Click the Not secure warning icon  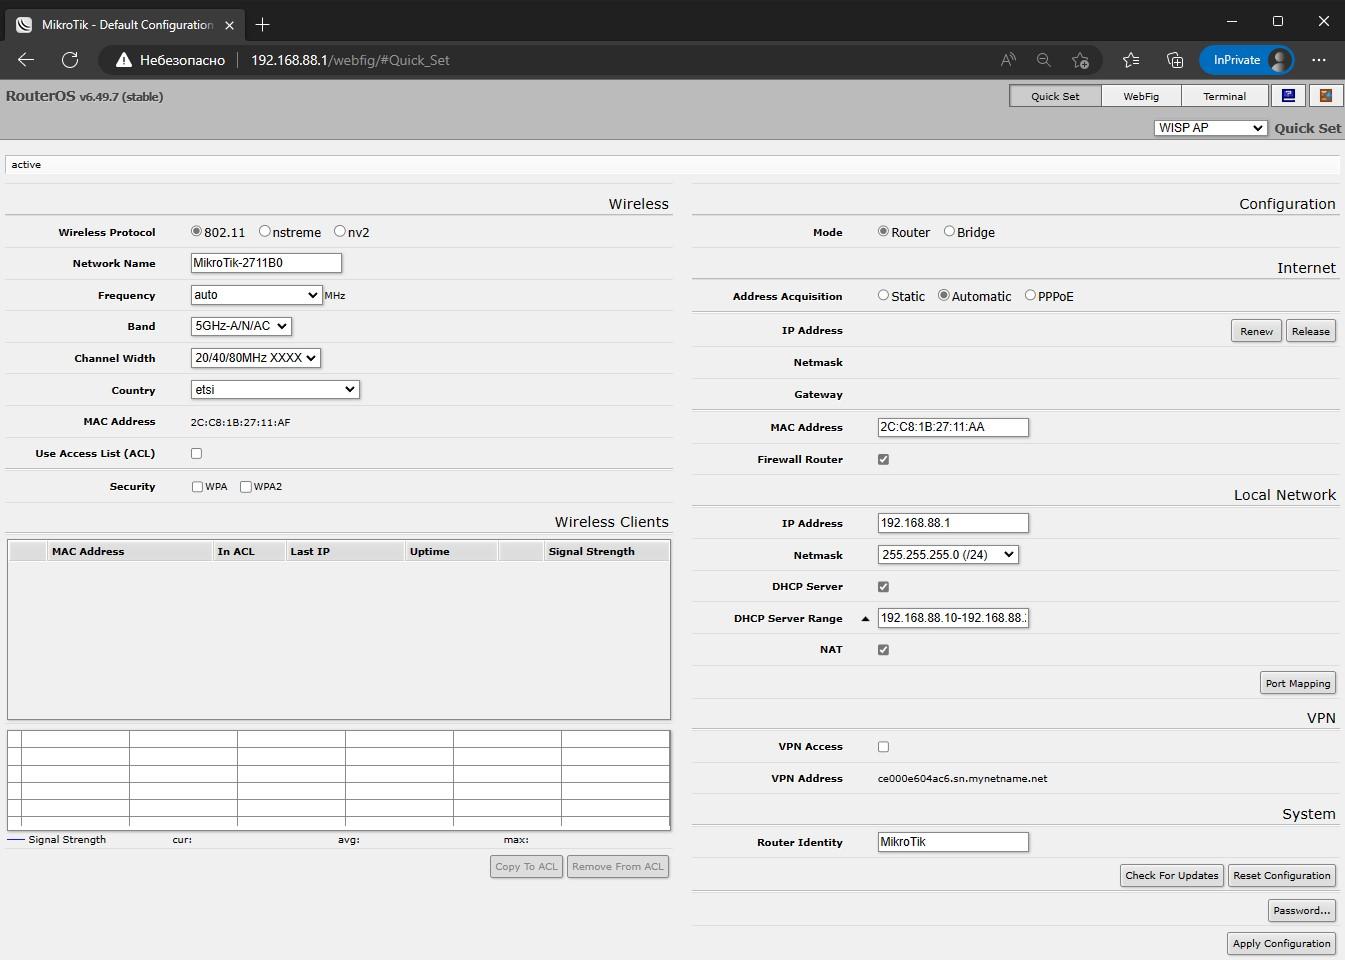(x=124, y=60)
